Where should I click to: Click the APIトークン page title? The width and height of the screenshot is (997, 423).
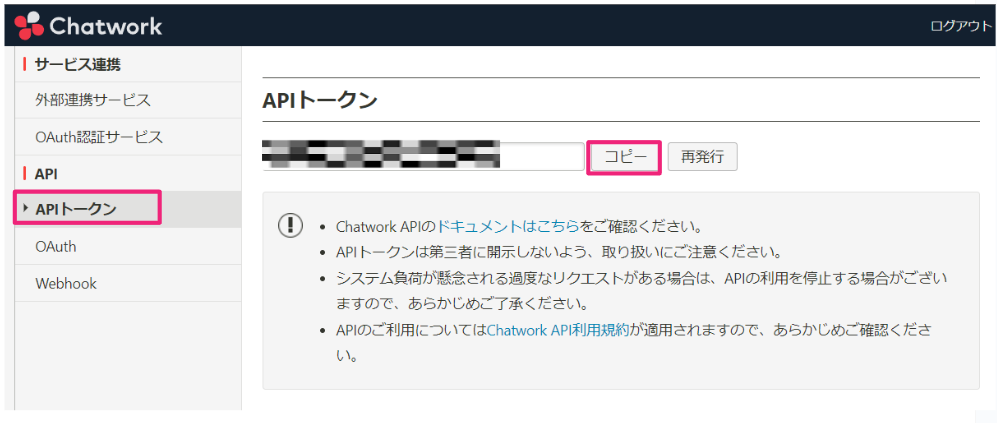point(320,100)
